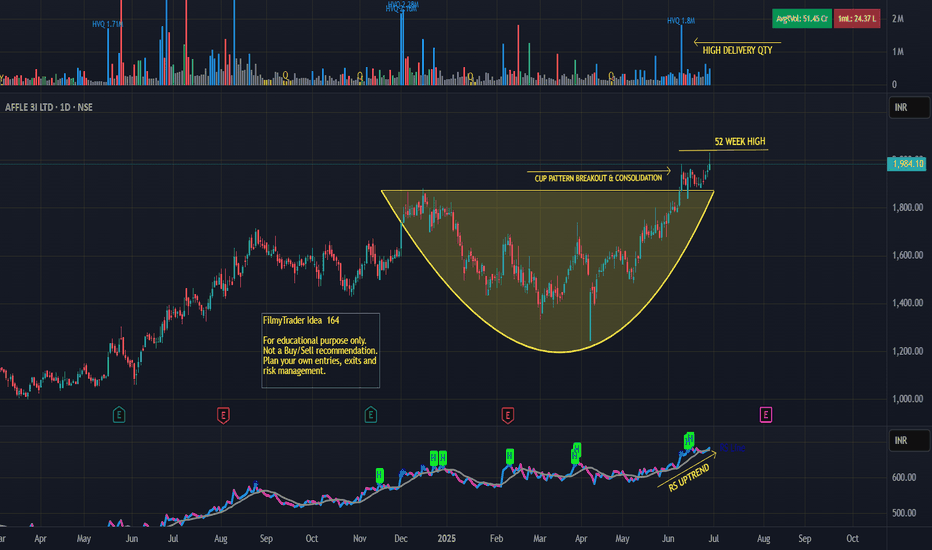The image size is (932, 550).
Task: Click the pink upcoming earnings E marker near August 2025
Action: 766,414
